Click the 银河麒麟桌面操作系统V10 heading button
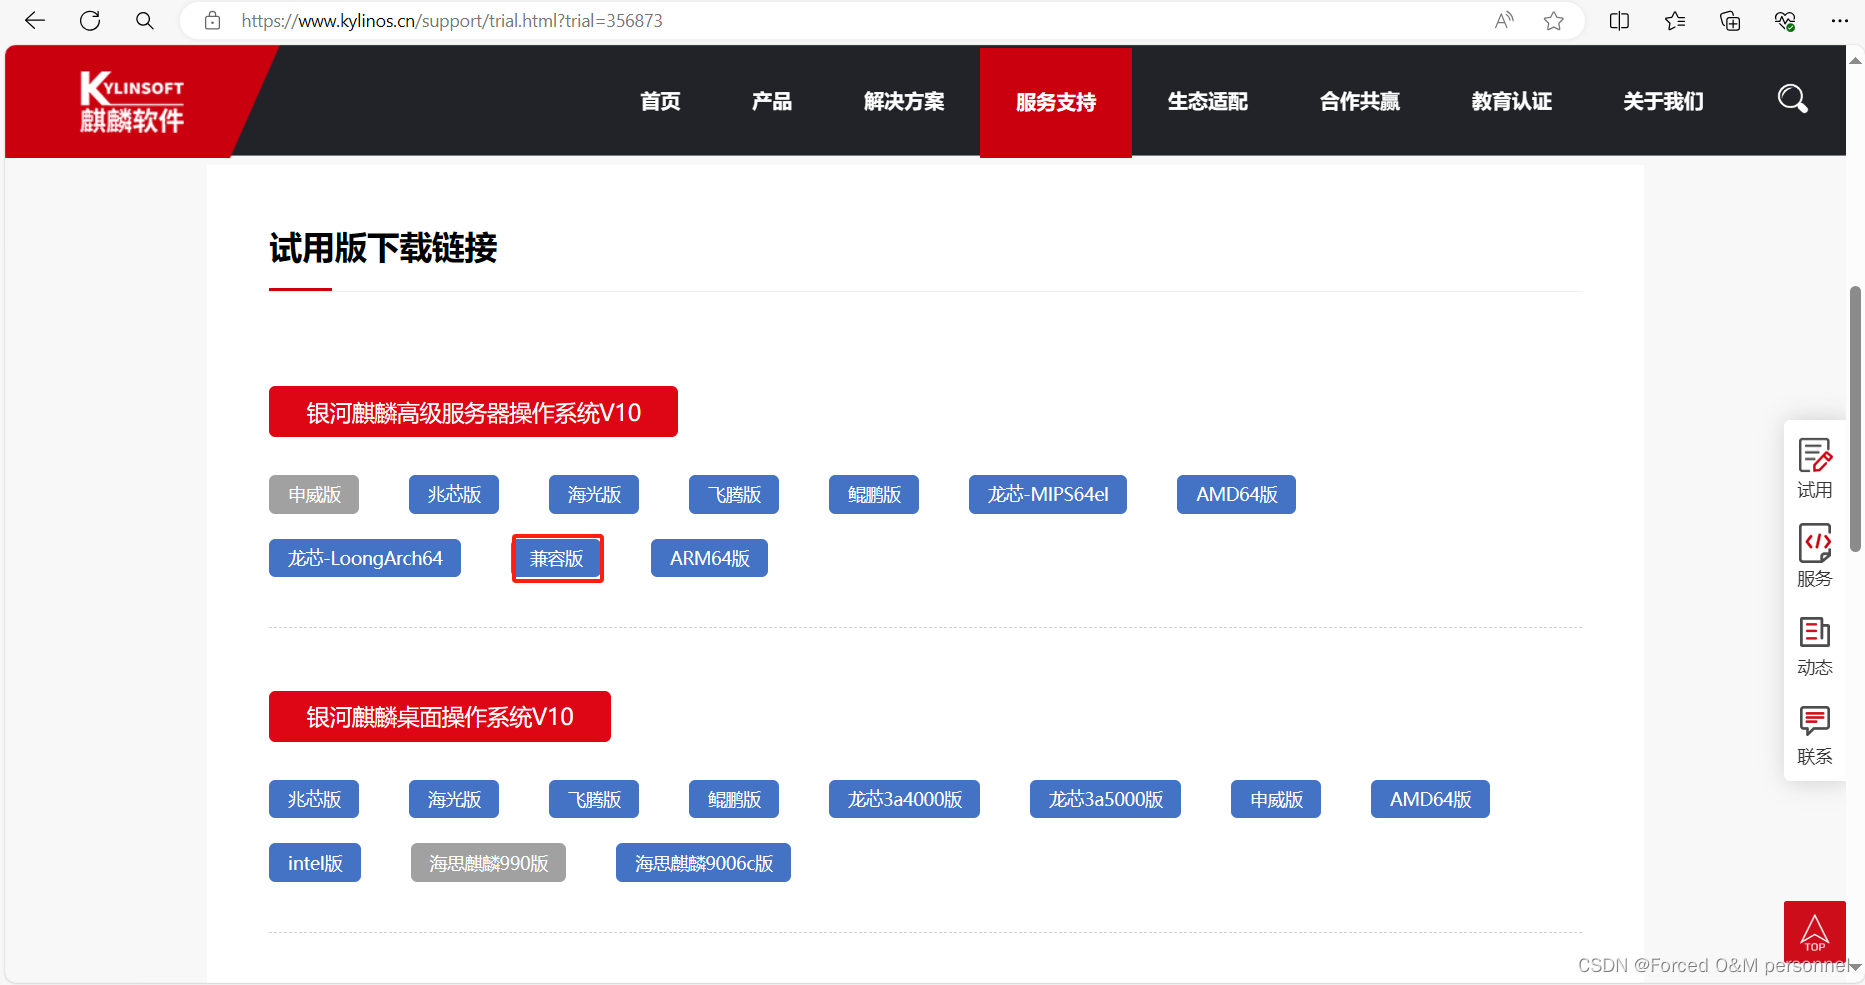Viewport: 1865px width, 985px height. point(440,717)
